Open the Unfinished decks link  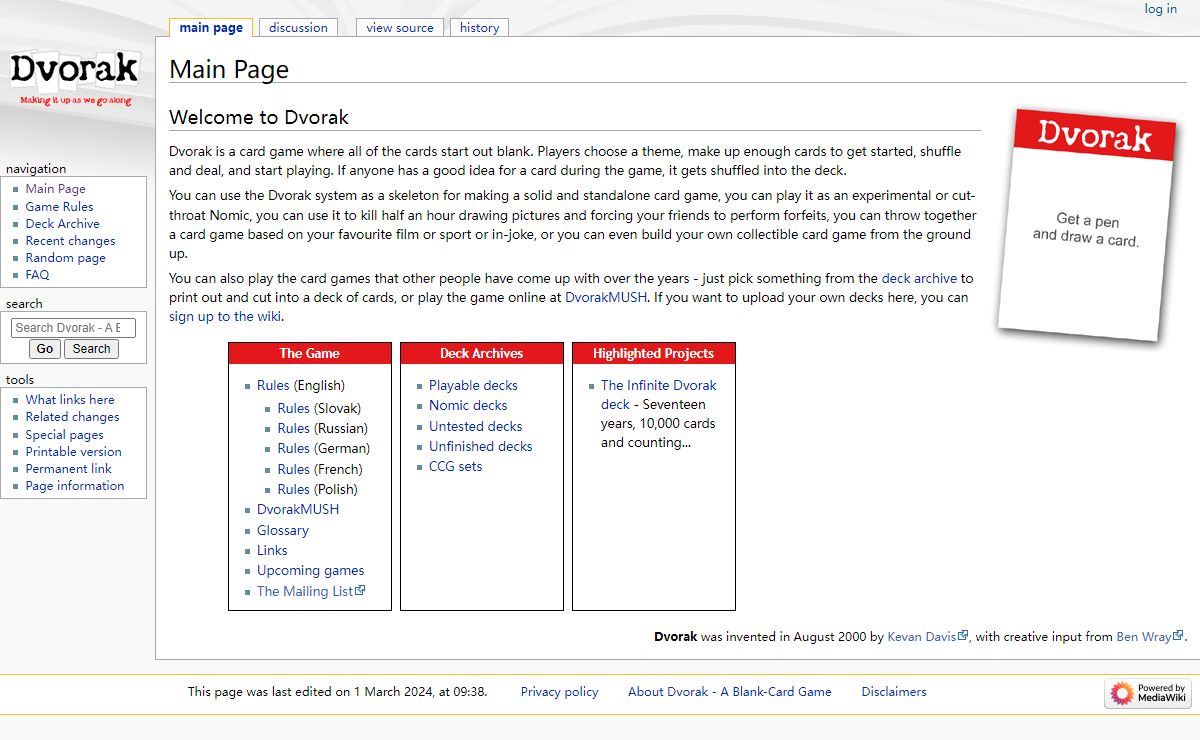[x=481, y=447]
